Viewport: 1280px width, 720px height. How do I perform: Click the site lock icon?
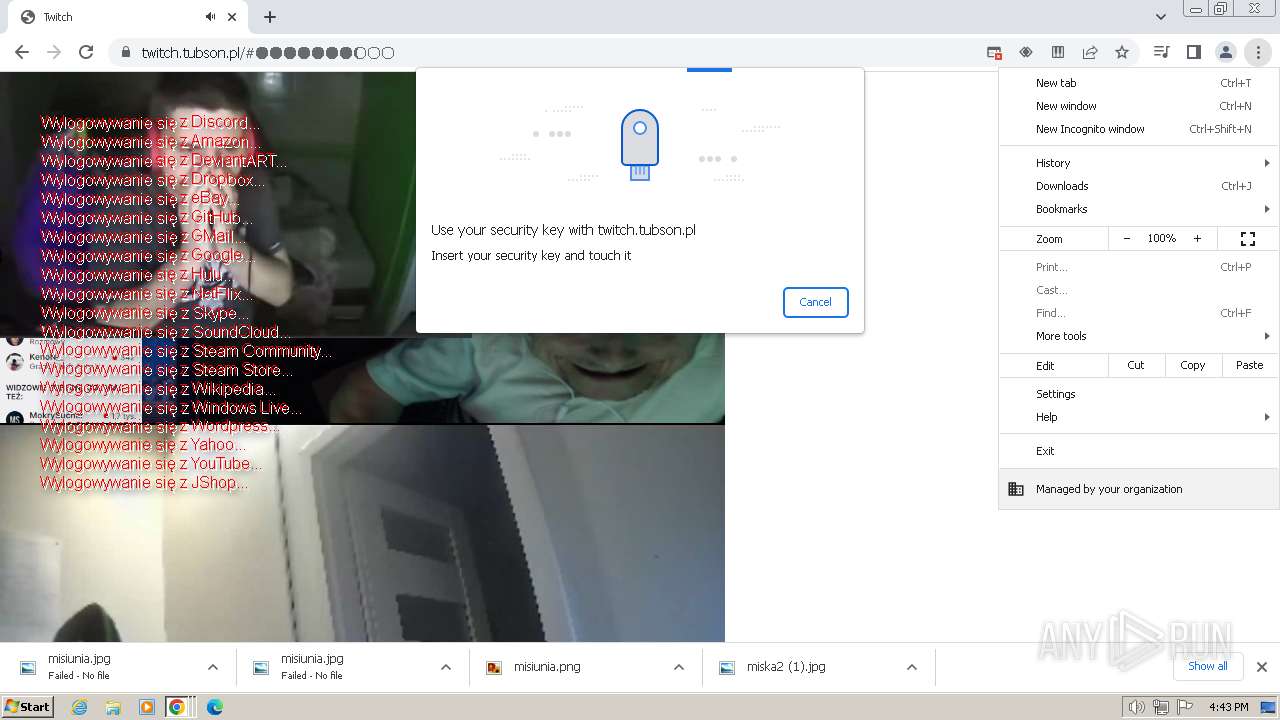(x=125, y=52)
